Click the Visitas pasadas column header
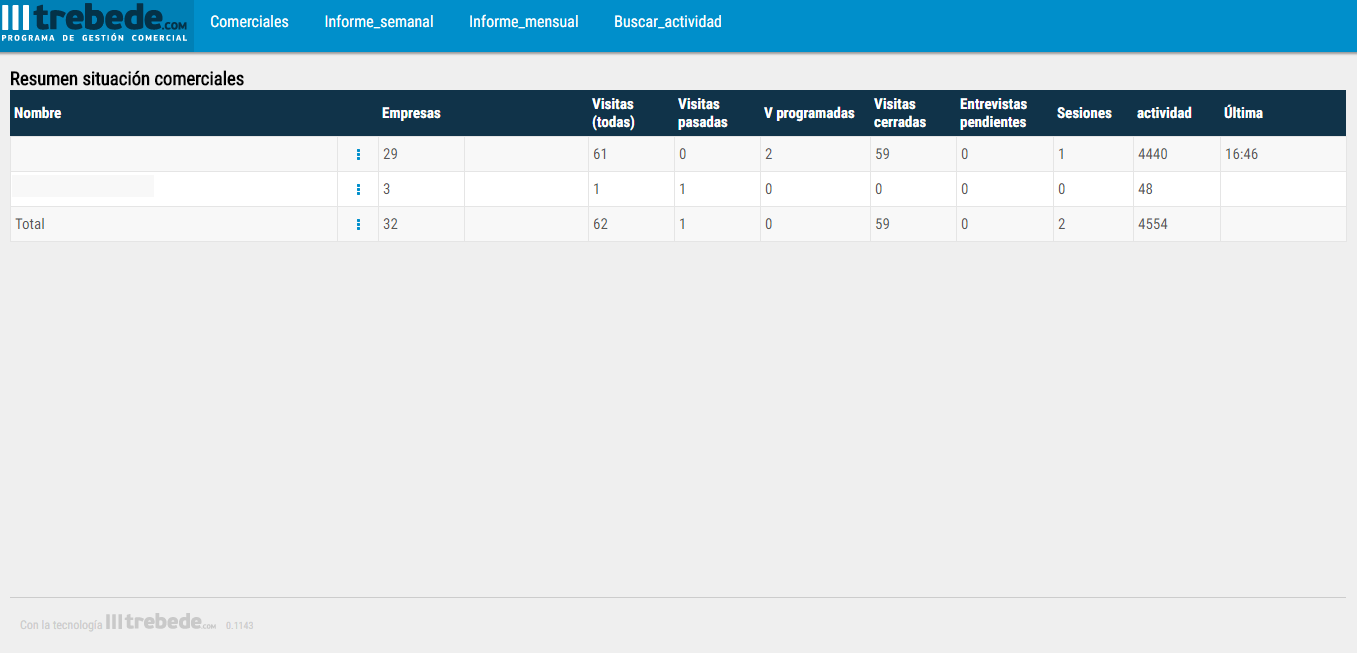The width and height of the screenshot is (1357, 653). point(703,113)
